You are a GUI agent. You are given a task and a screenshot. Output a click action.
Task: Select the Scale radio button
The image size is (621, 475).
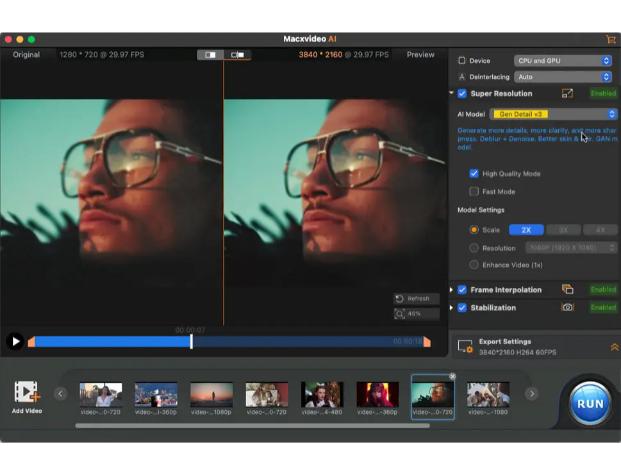click(474, 230)
